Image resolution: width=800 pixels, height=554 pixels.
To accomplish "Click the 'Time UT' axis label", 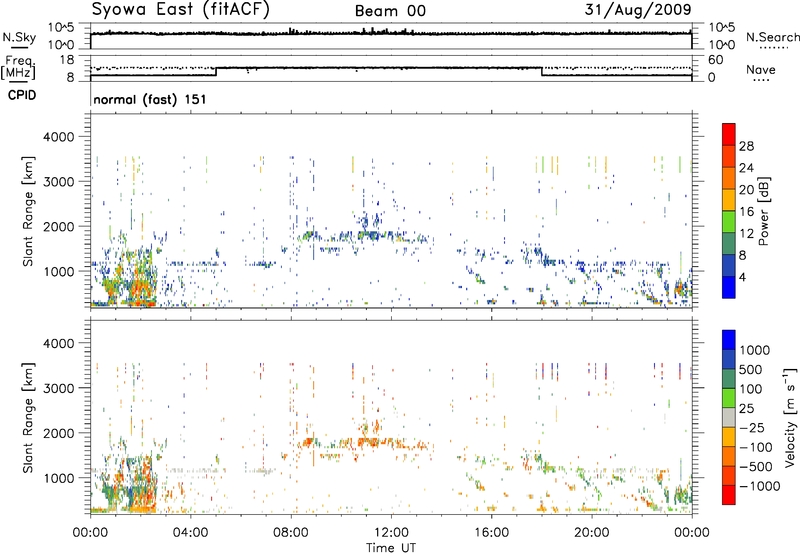I will coord(391,547).
